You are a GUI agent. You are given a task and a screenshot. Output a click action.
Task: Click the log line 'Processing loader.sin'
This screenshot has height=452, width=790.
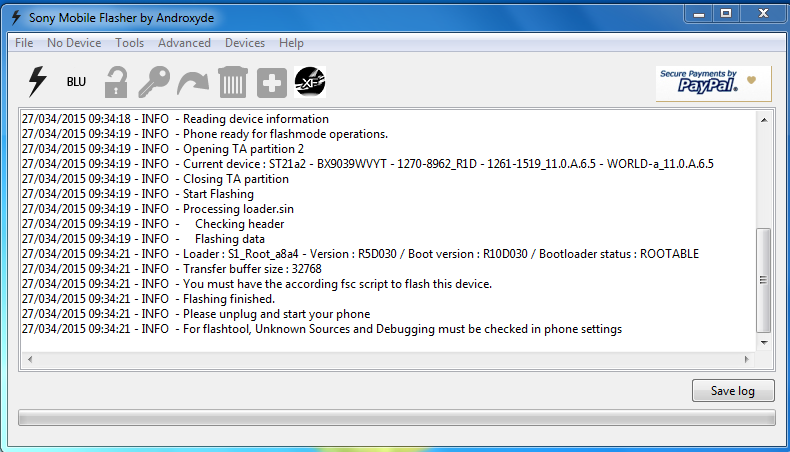tap(157, 209)
